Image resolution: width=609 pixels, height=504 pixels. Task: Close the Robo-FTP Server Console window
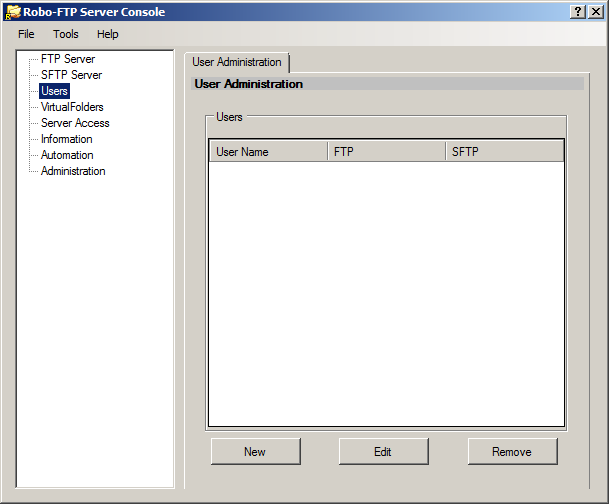click(x=596, y=12)
